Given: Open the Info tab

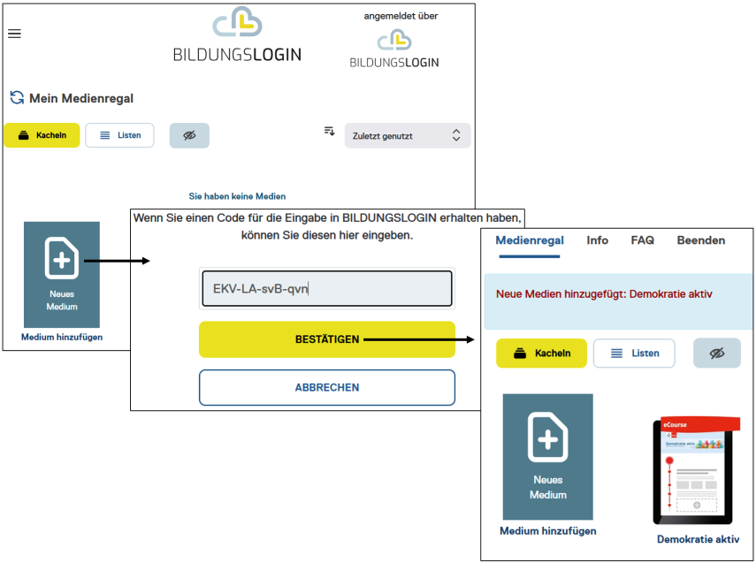Looking at the screenshot, I should point(597,241).
